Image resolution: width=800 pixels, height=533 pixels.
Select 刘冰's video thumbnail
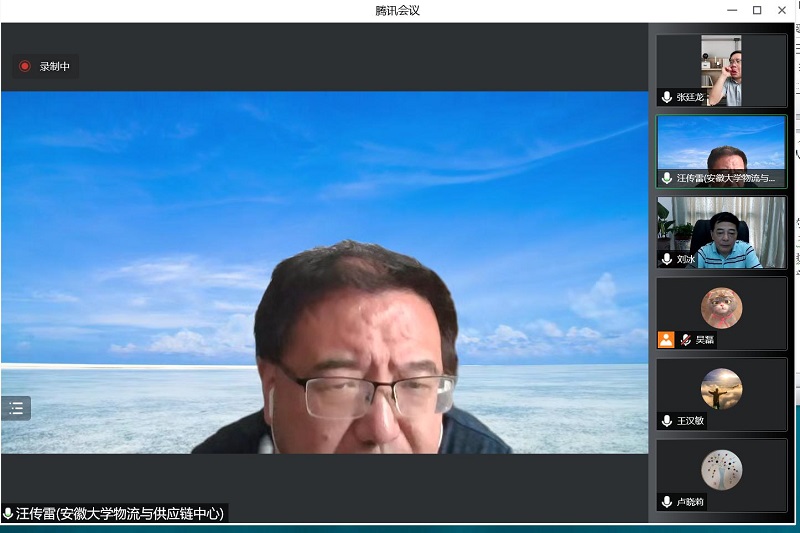pyautogui.click(x=721, y=232)
